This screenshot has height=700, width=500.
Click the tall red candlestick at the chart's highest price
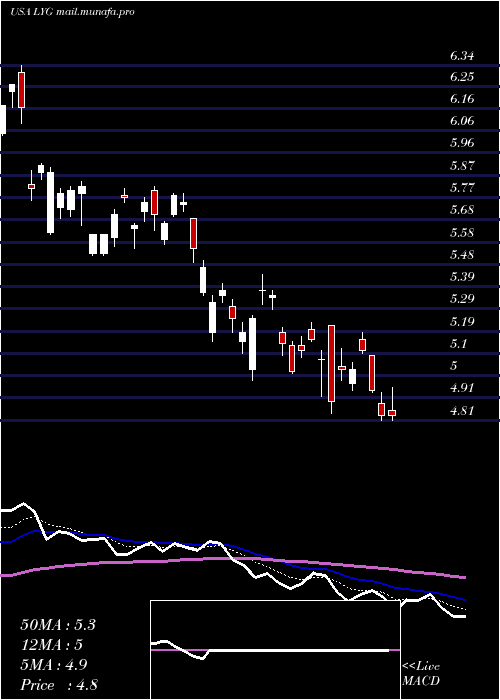tap(21, 90)
